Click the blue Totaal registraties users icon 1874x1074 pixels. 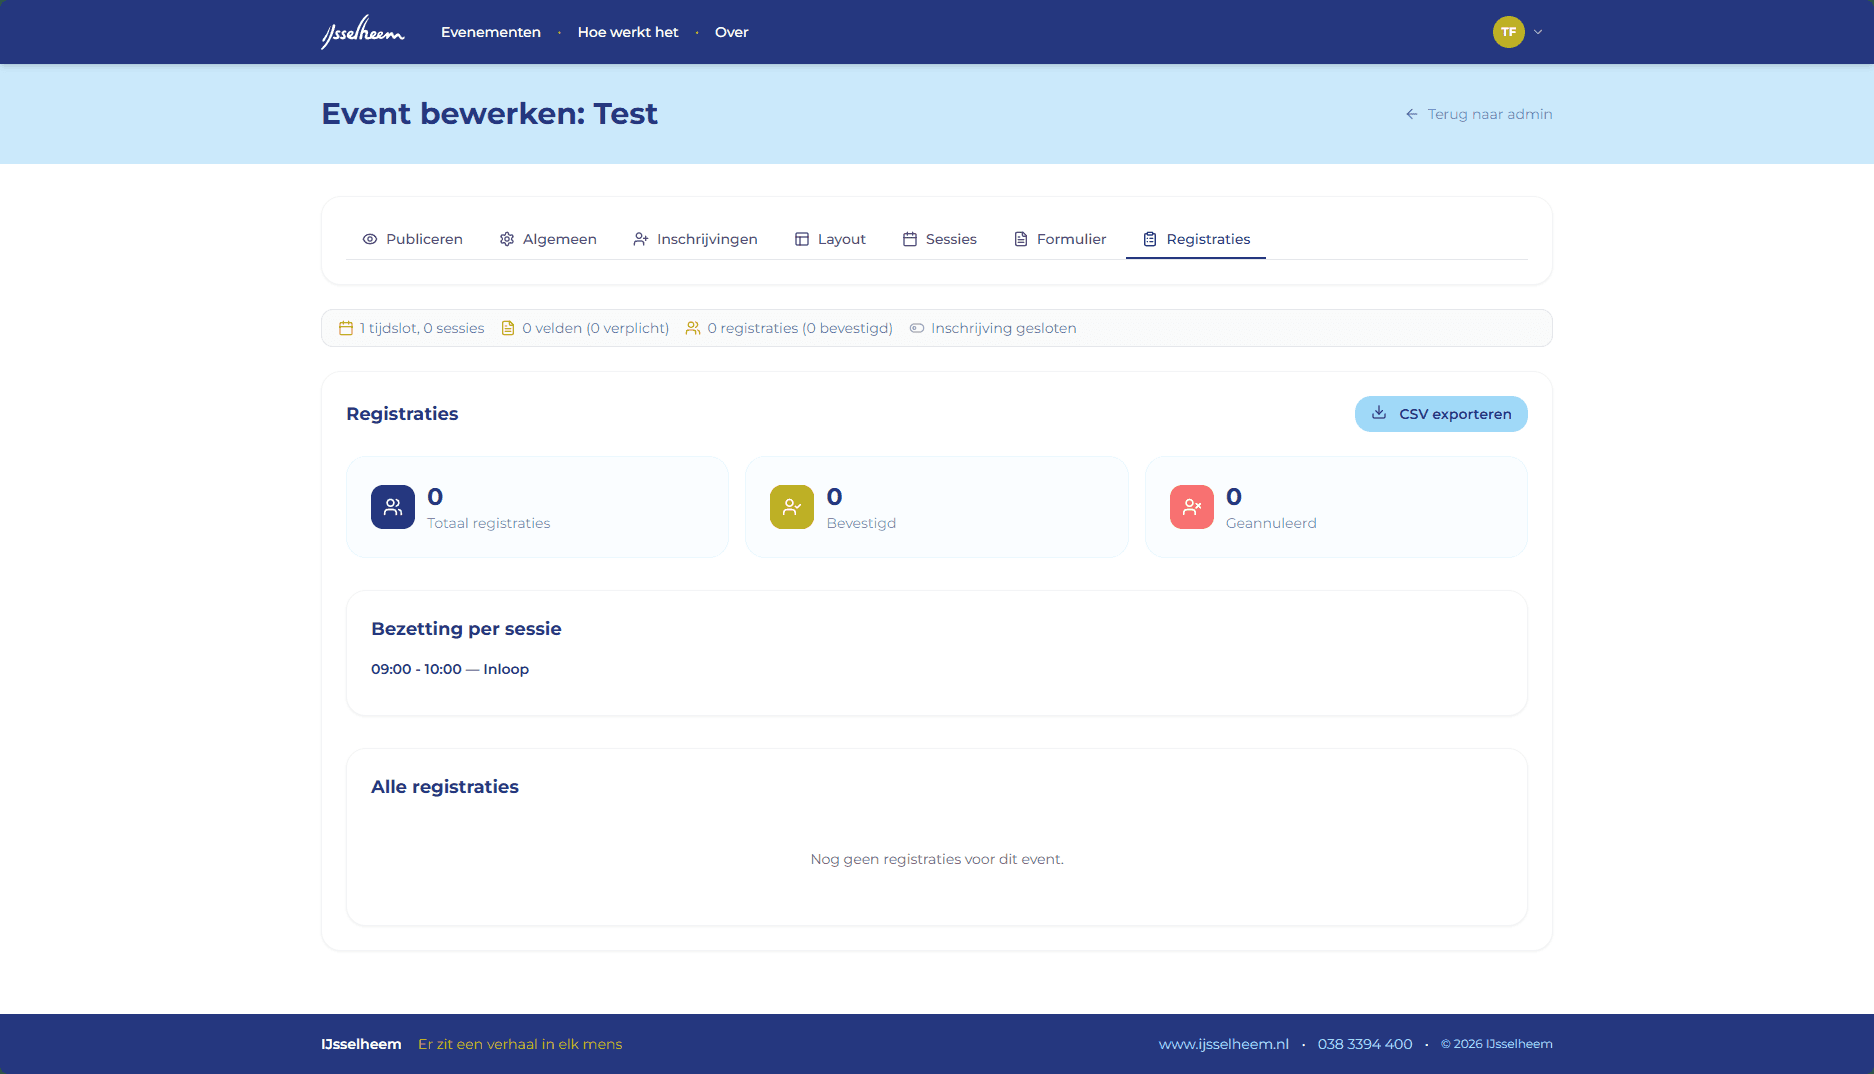[393, 507]
